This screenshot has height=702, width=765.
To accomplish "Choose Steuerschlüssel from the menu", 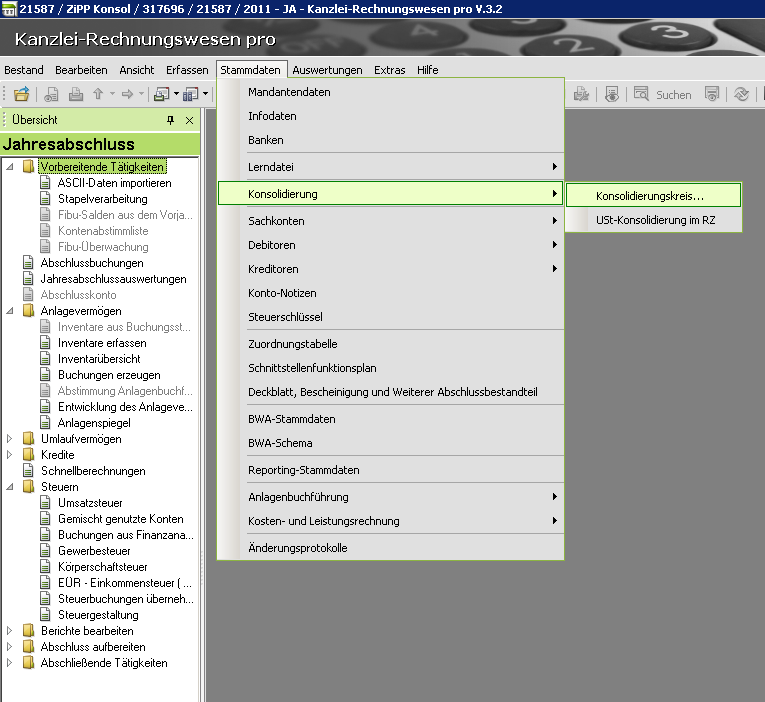I will 391,317.
